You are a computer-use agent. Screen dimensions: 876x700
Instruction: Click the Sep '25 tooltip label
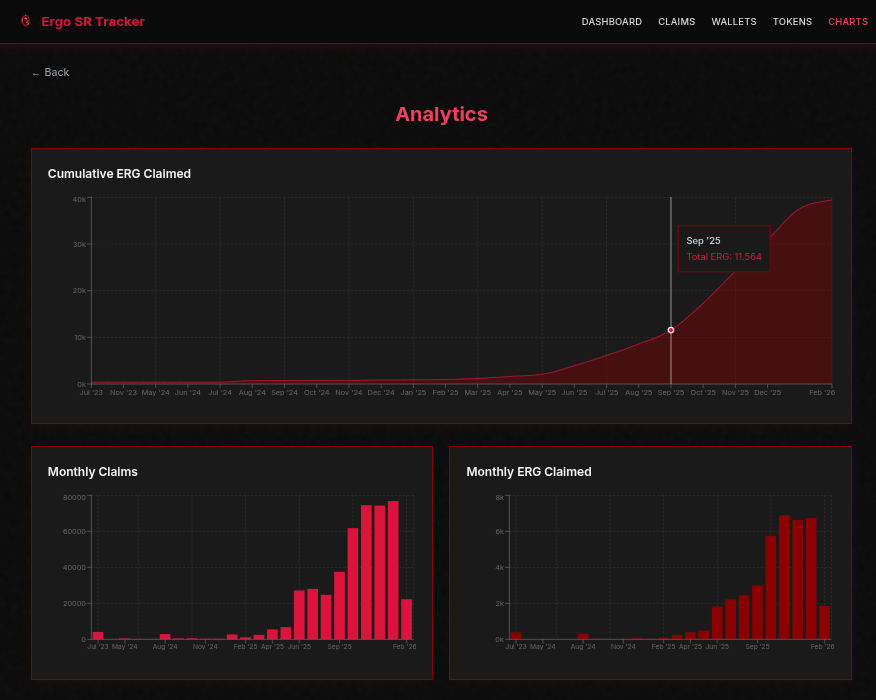703,241
